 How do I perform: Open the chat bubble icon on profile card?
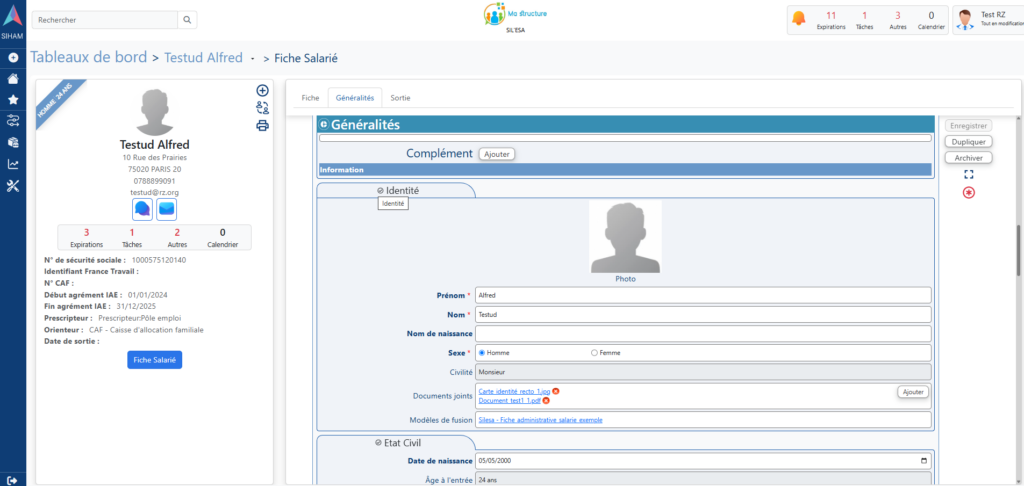[142, 209]
